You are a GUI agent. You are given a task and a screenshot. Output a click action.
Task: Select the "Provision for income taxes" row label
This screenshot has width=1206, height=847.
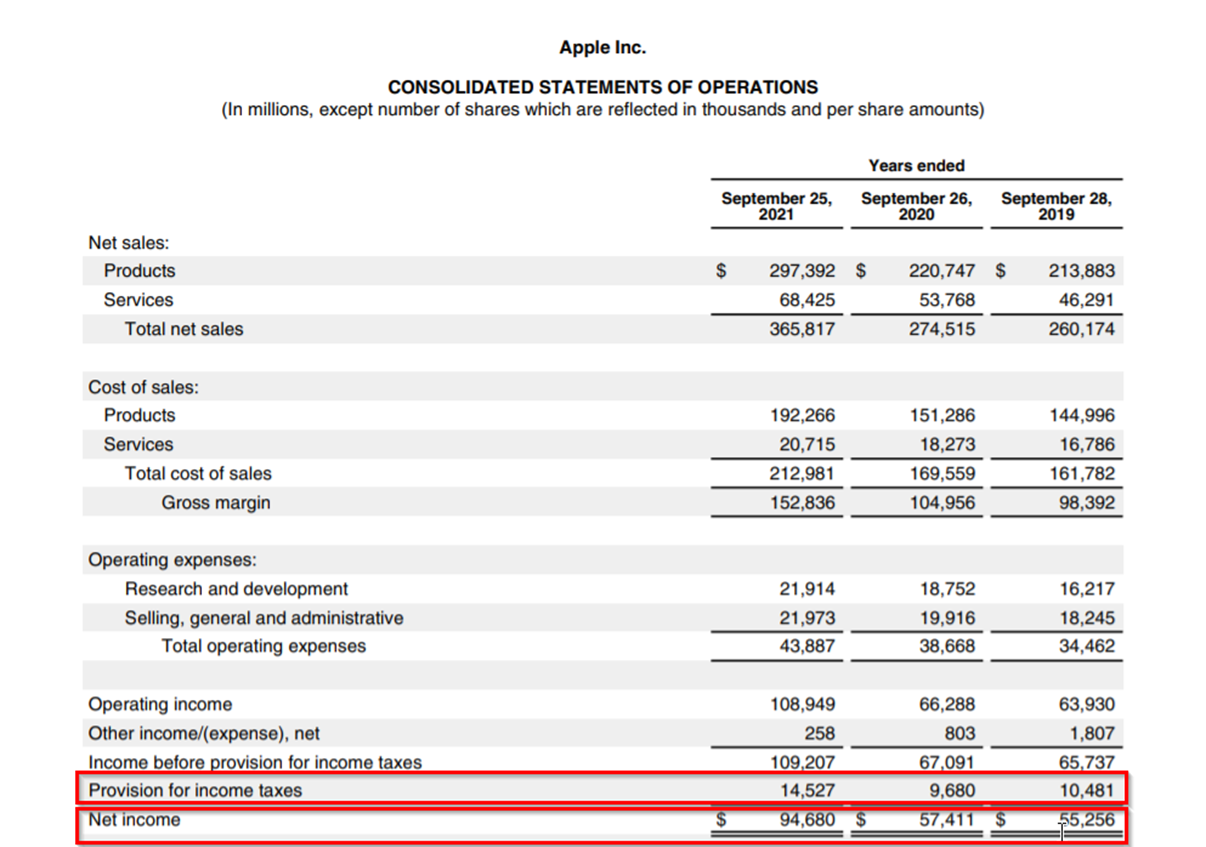pos(195,791)
